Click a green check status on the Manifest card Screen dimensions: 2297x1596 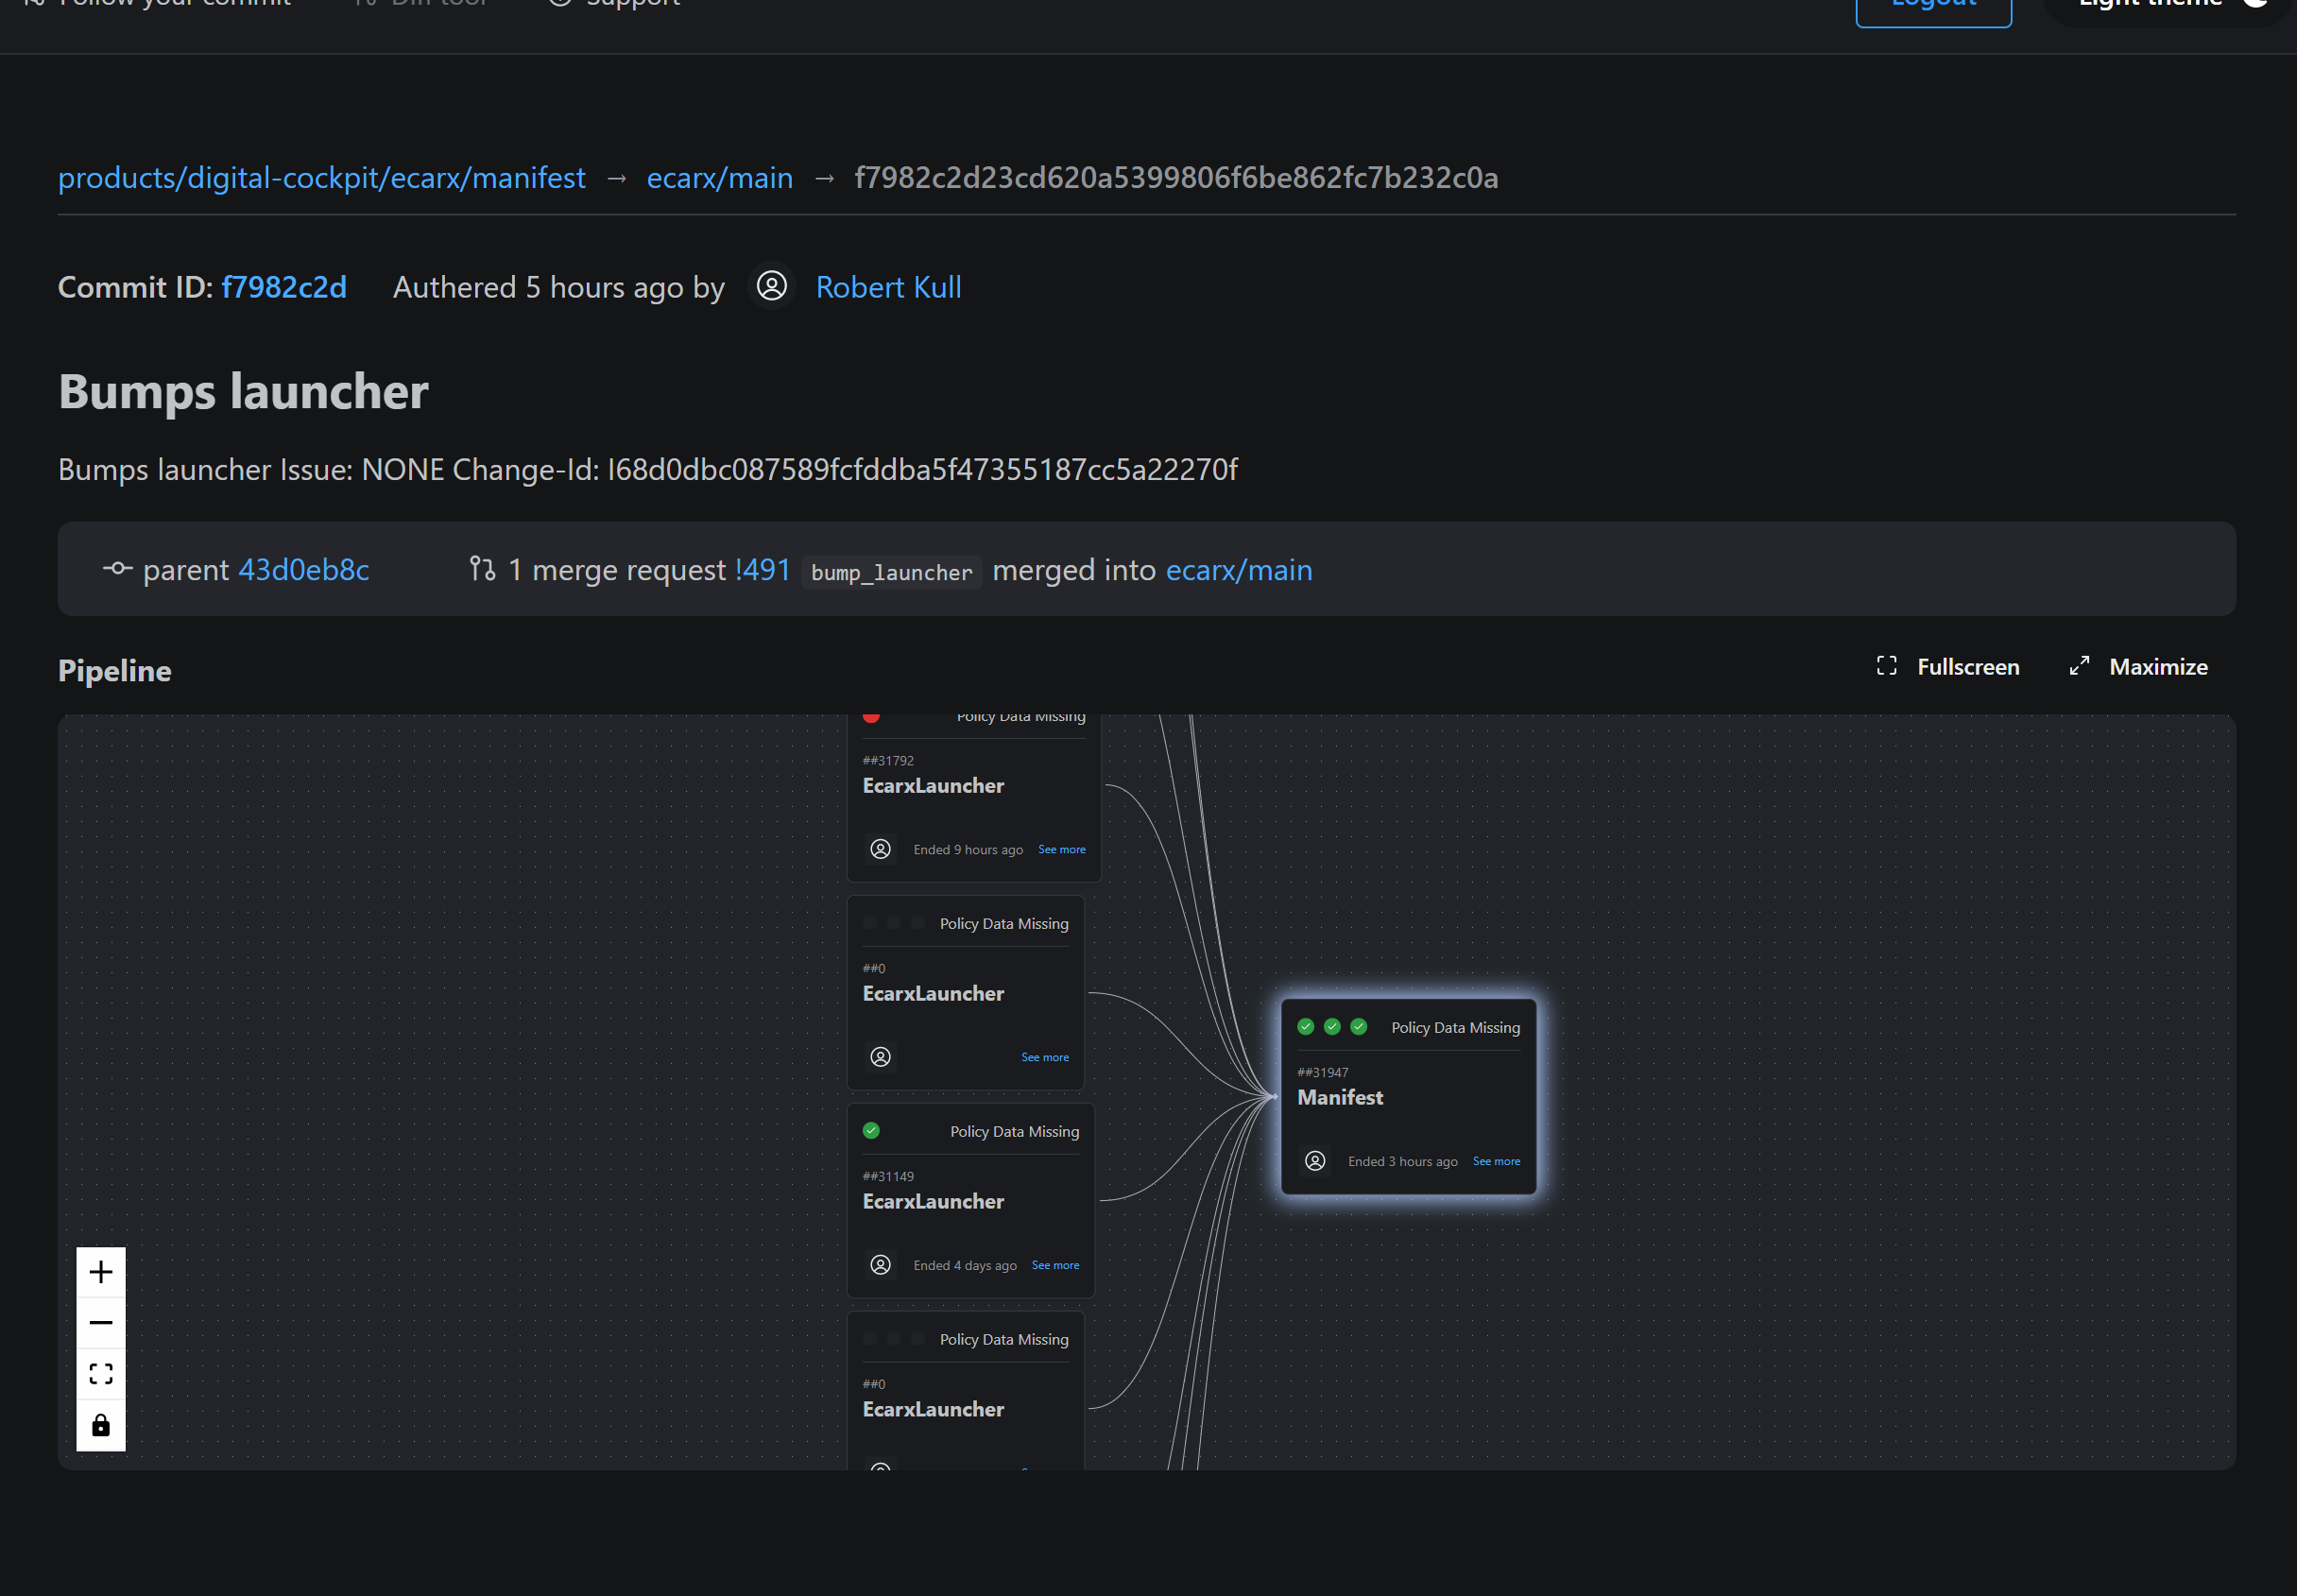point(1306,1026)
